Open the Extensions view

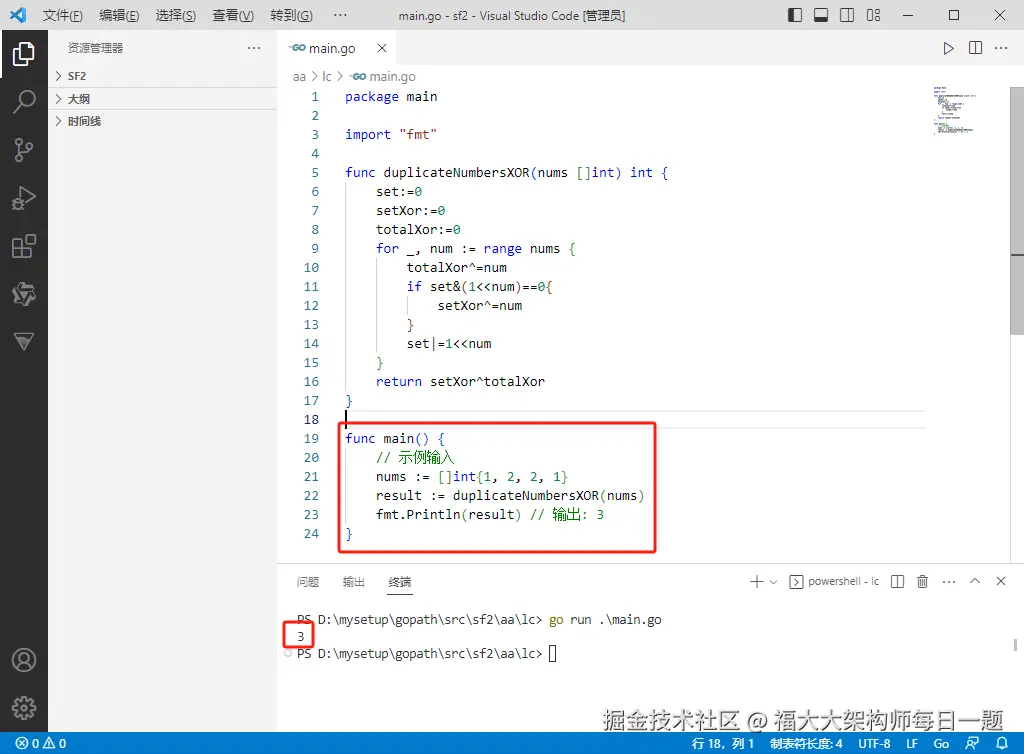24,247
